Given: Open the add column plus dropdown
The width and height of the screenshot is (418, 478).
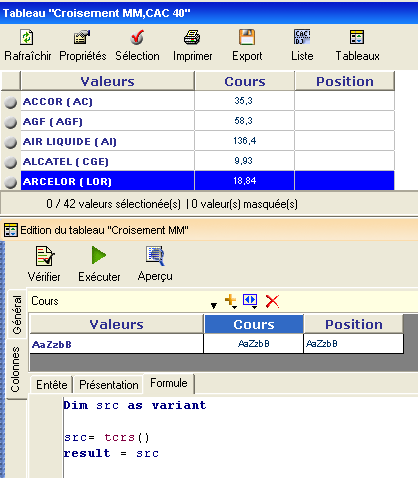Looking at the screenshot, I should (231, 301).
